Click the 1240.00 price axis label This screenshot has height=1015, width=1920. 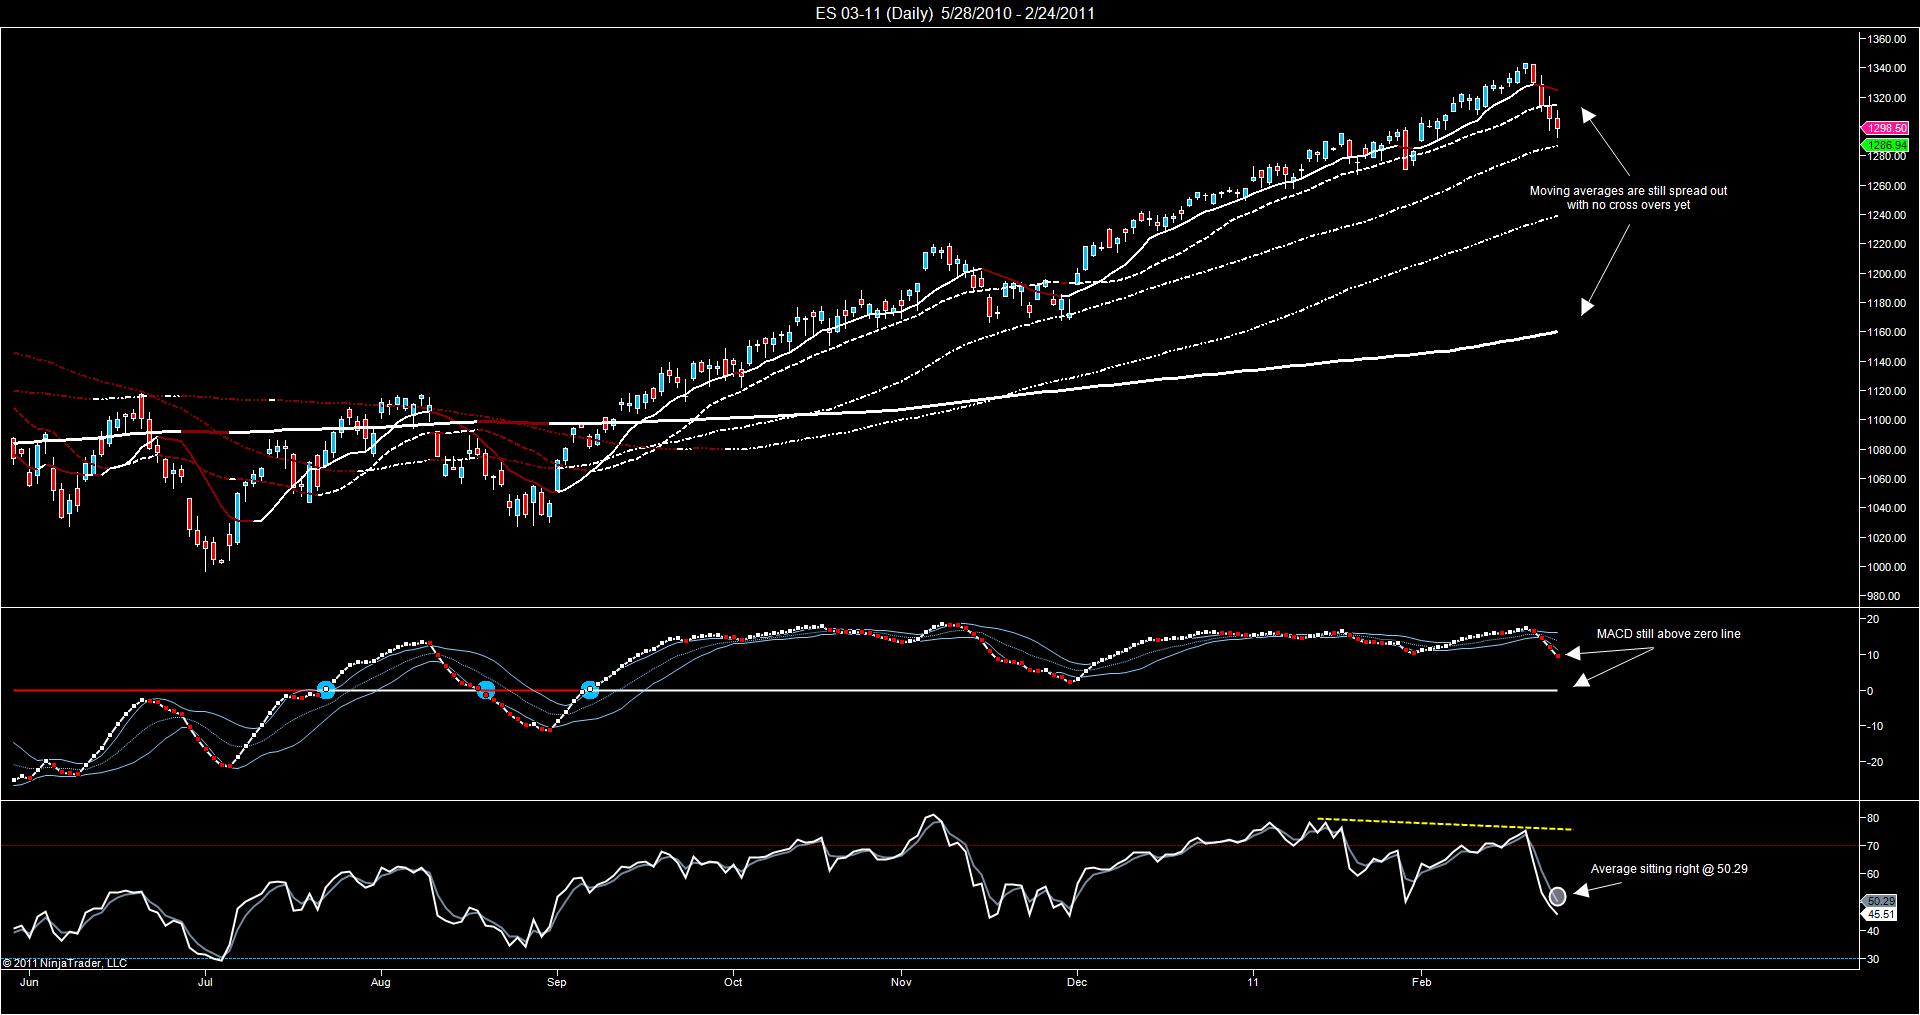click(1887, 215)
